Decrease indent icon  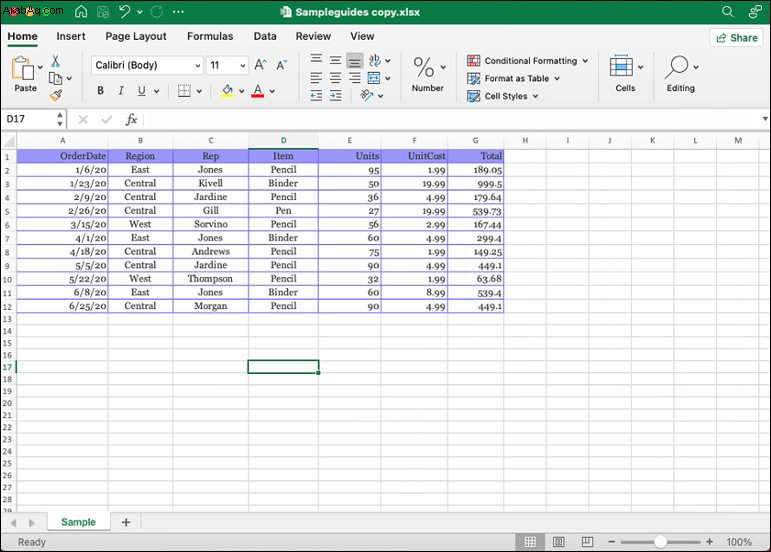[316, 95]
